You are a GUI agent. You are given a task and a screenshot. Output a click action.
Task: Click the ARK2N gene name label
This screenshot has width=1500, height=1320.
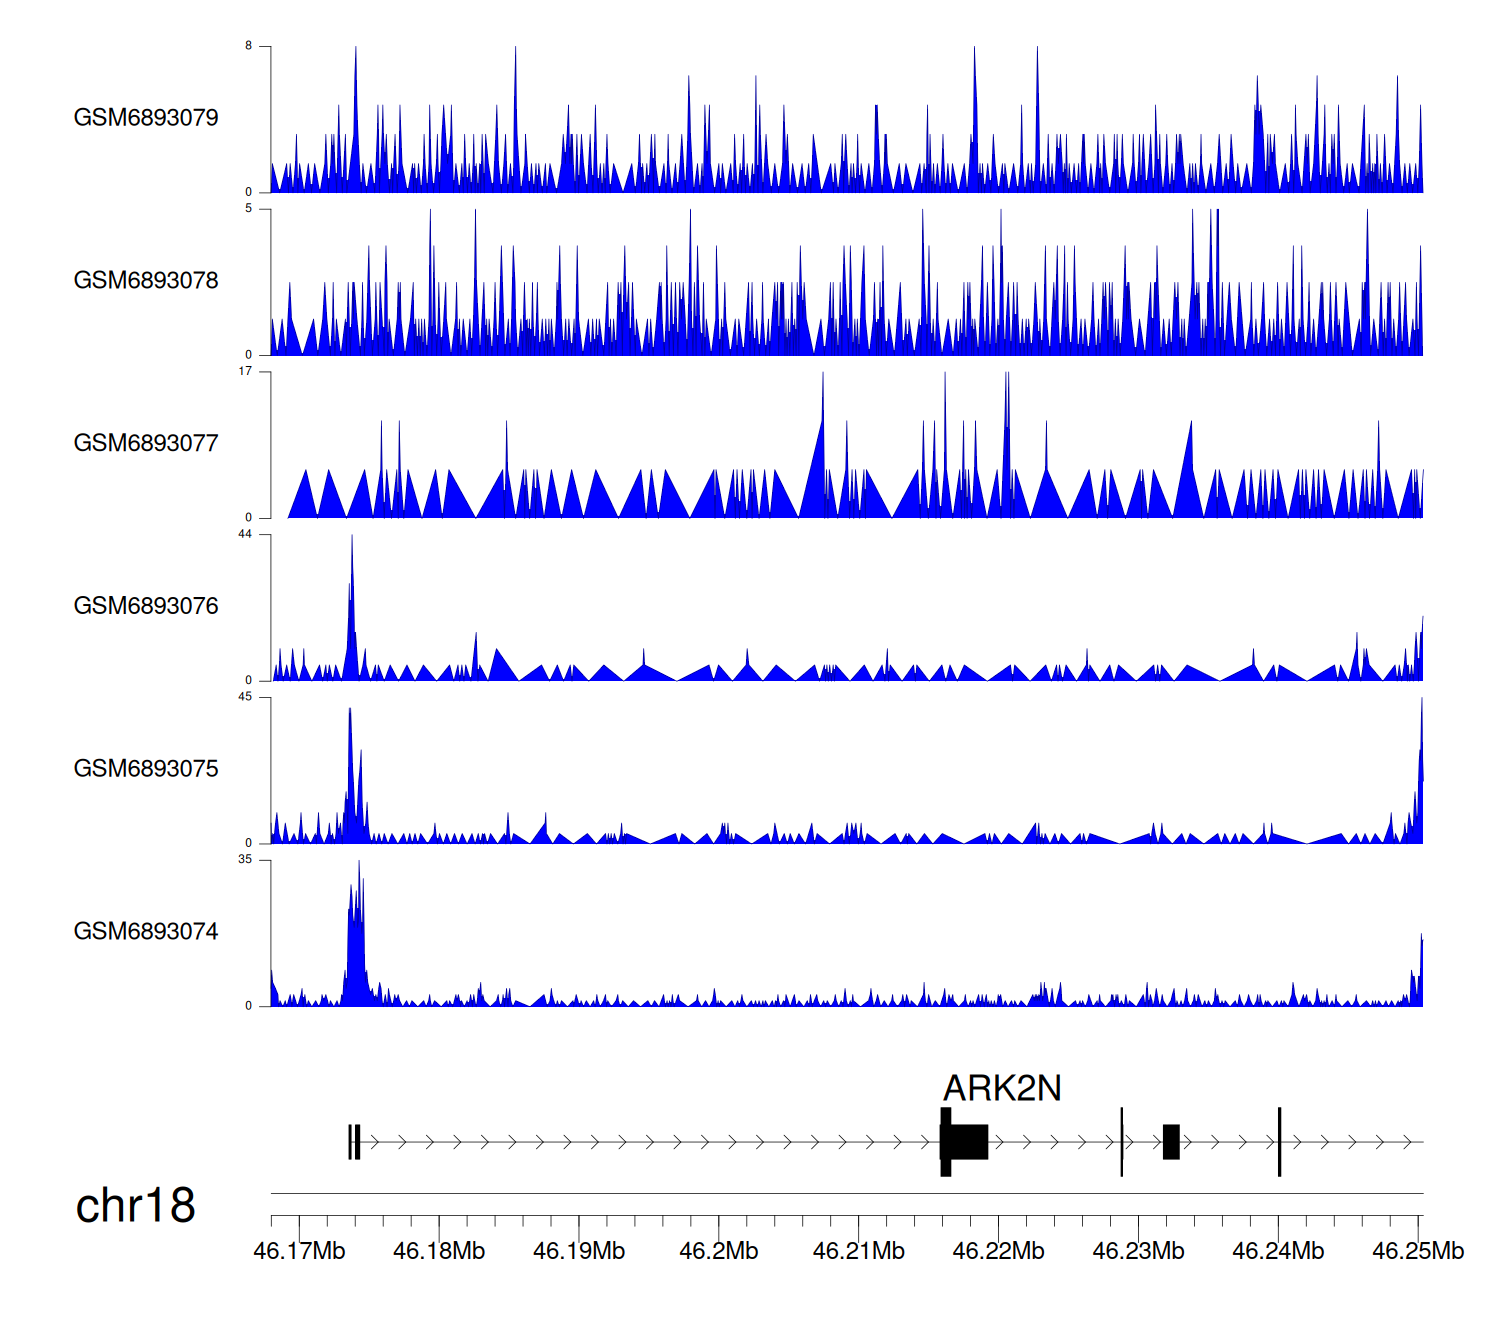(1002, 1088)
